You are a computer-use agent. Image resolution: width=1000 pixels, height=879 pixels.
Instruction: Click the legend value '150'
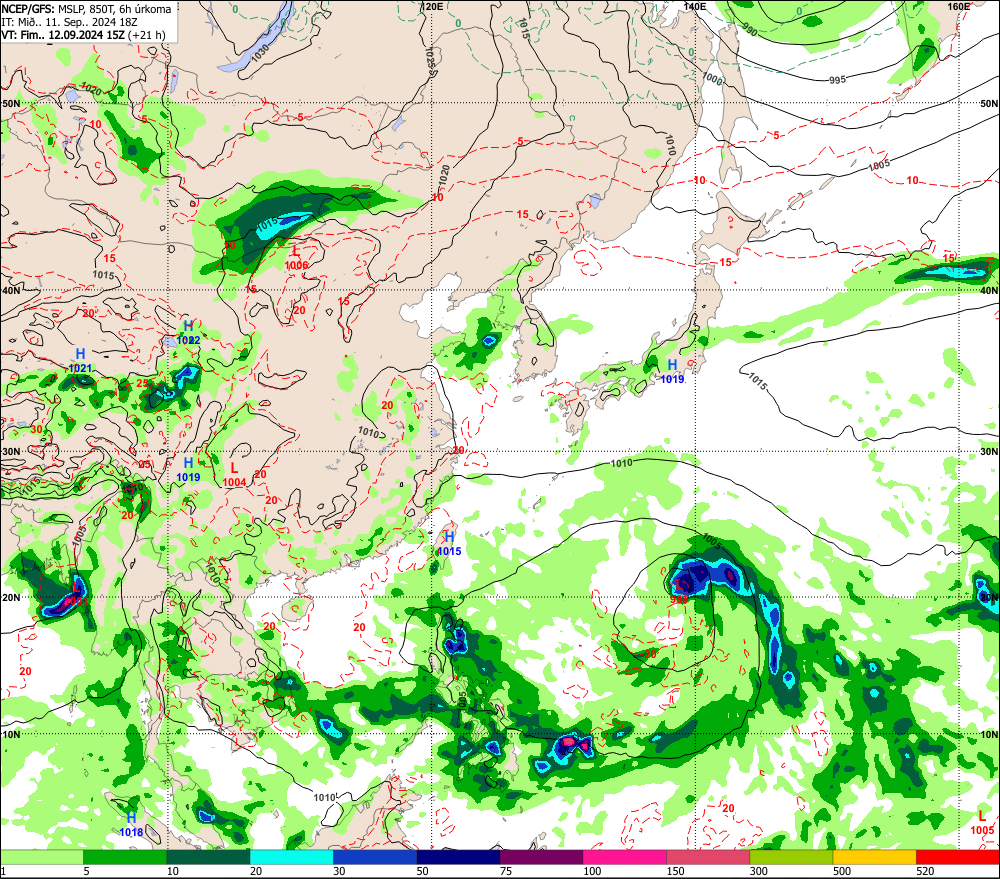[675, 871]
